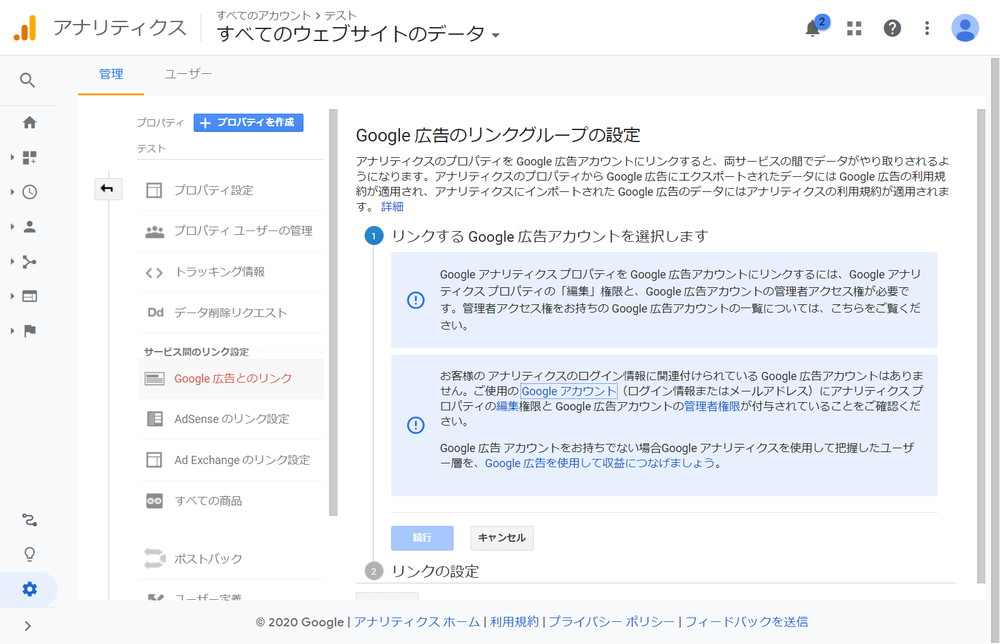Select プロパティ設定 menu item
1000x644 pixels.
(x=231, y=190)
